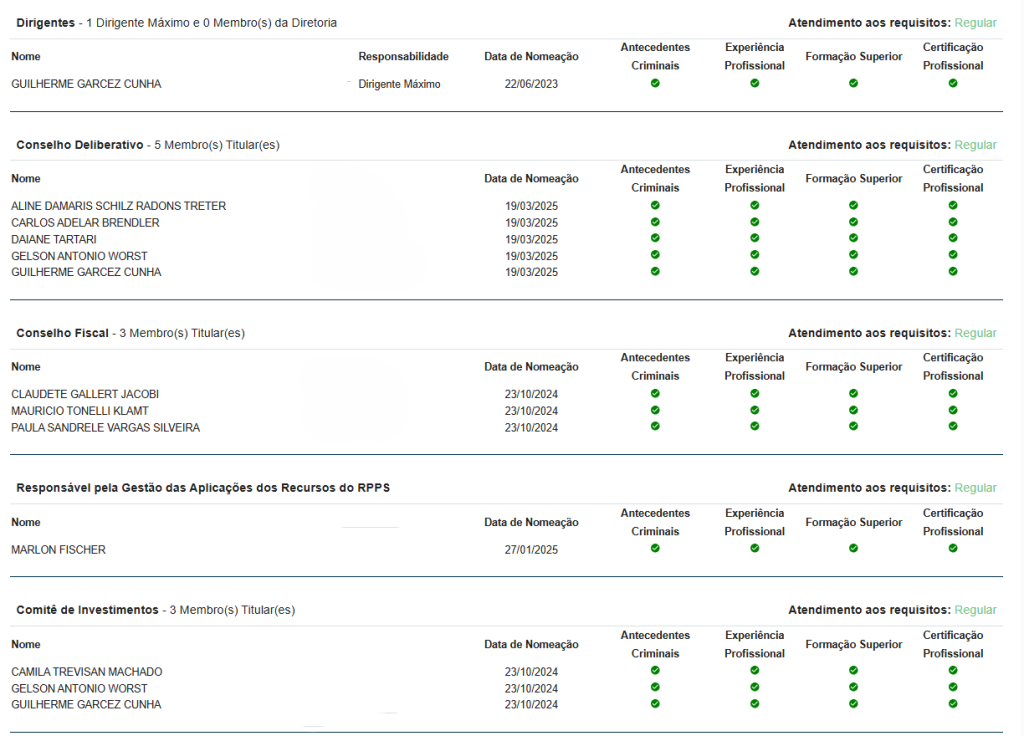Click Mauricio Tonelli Klamt's Formação Superior check icon

click(853, 409)
